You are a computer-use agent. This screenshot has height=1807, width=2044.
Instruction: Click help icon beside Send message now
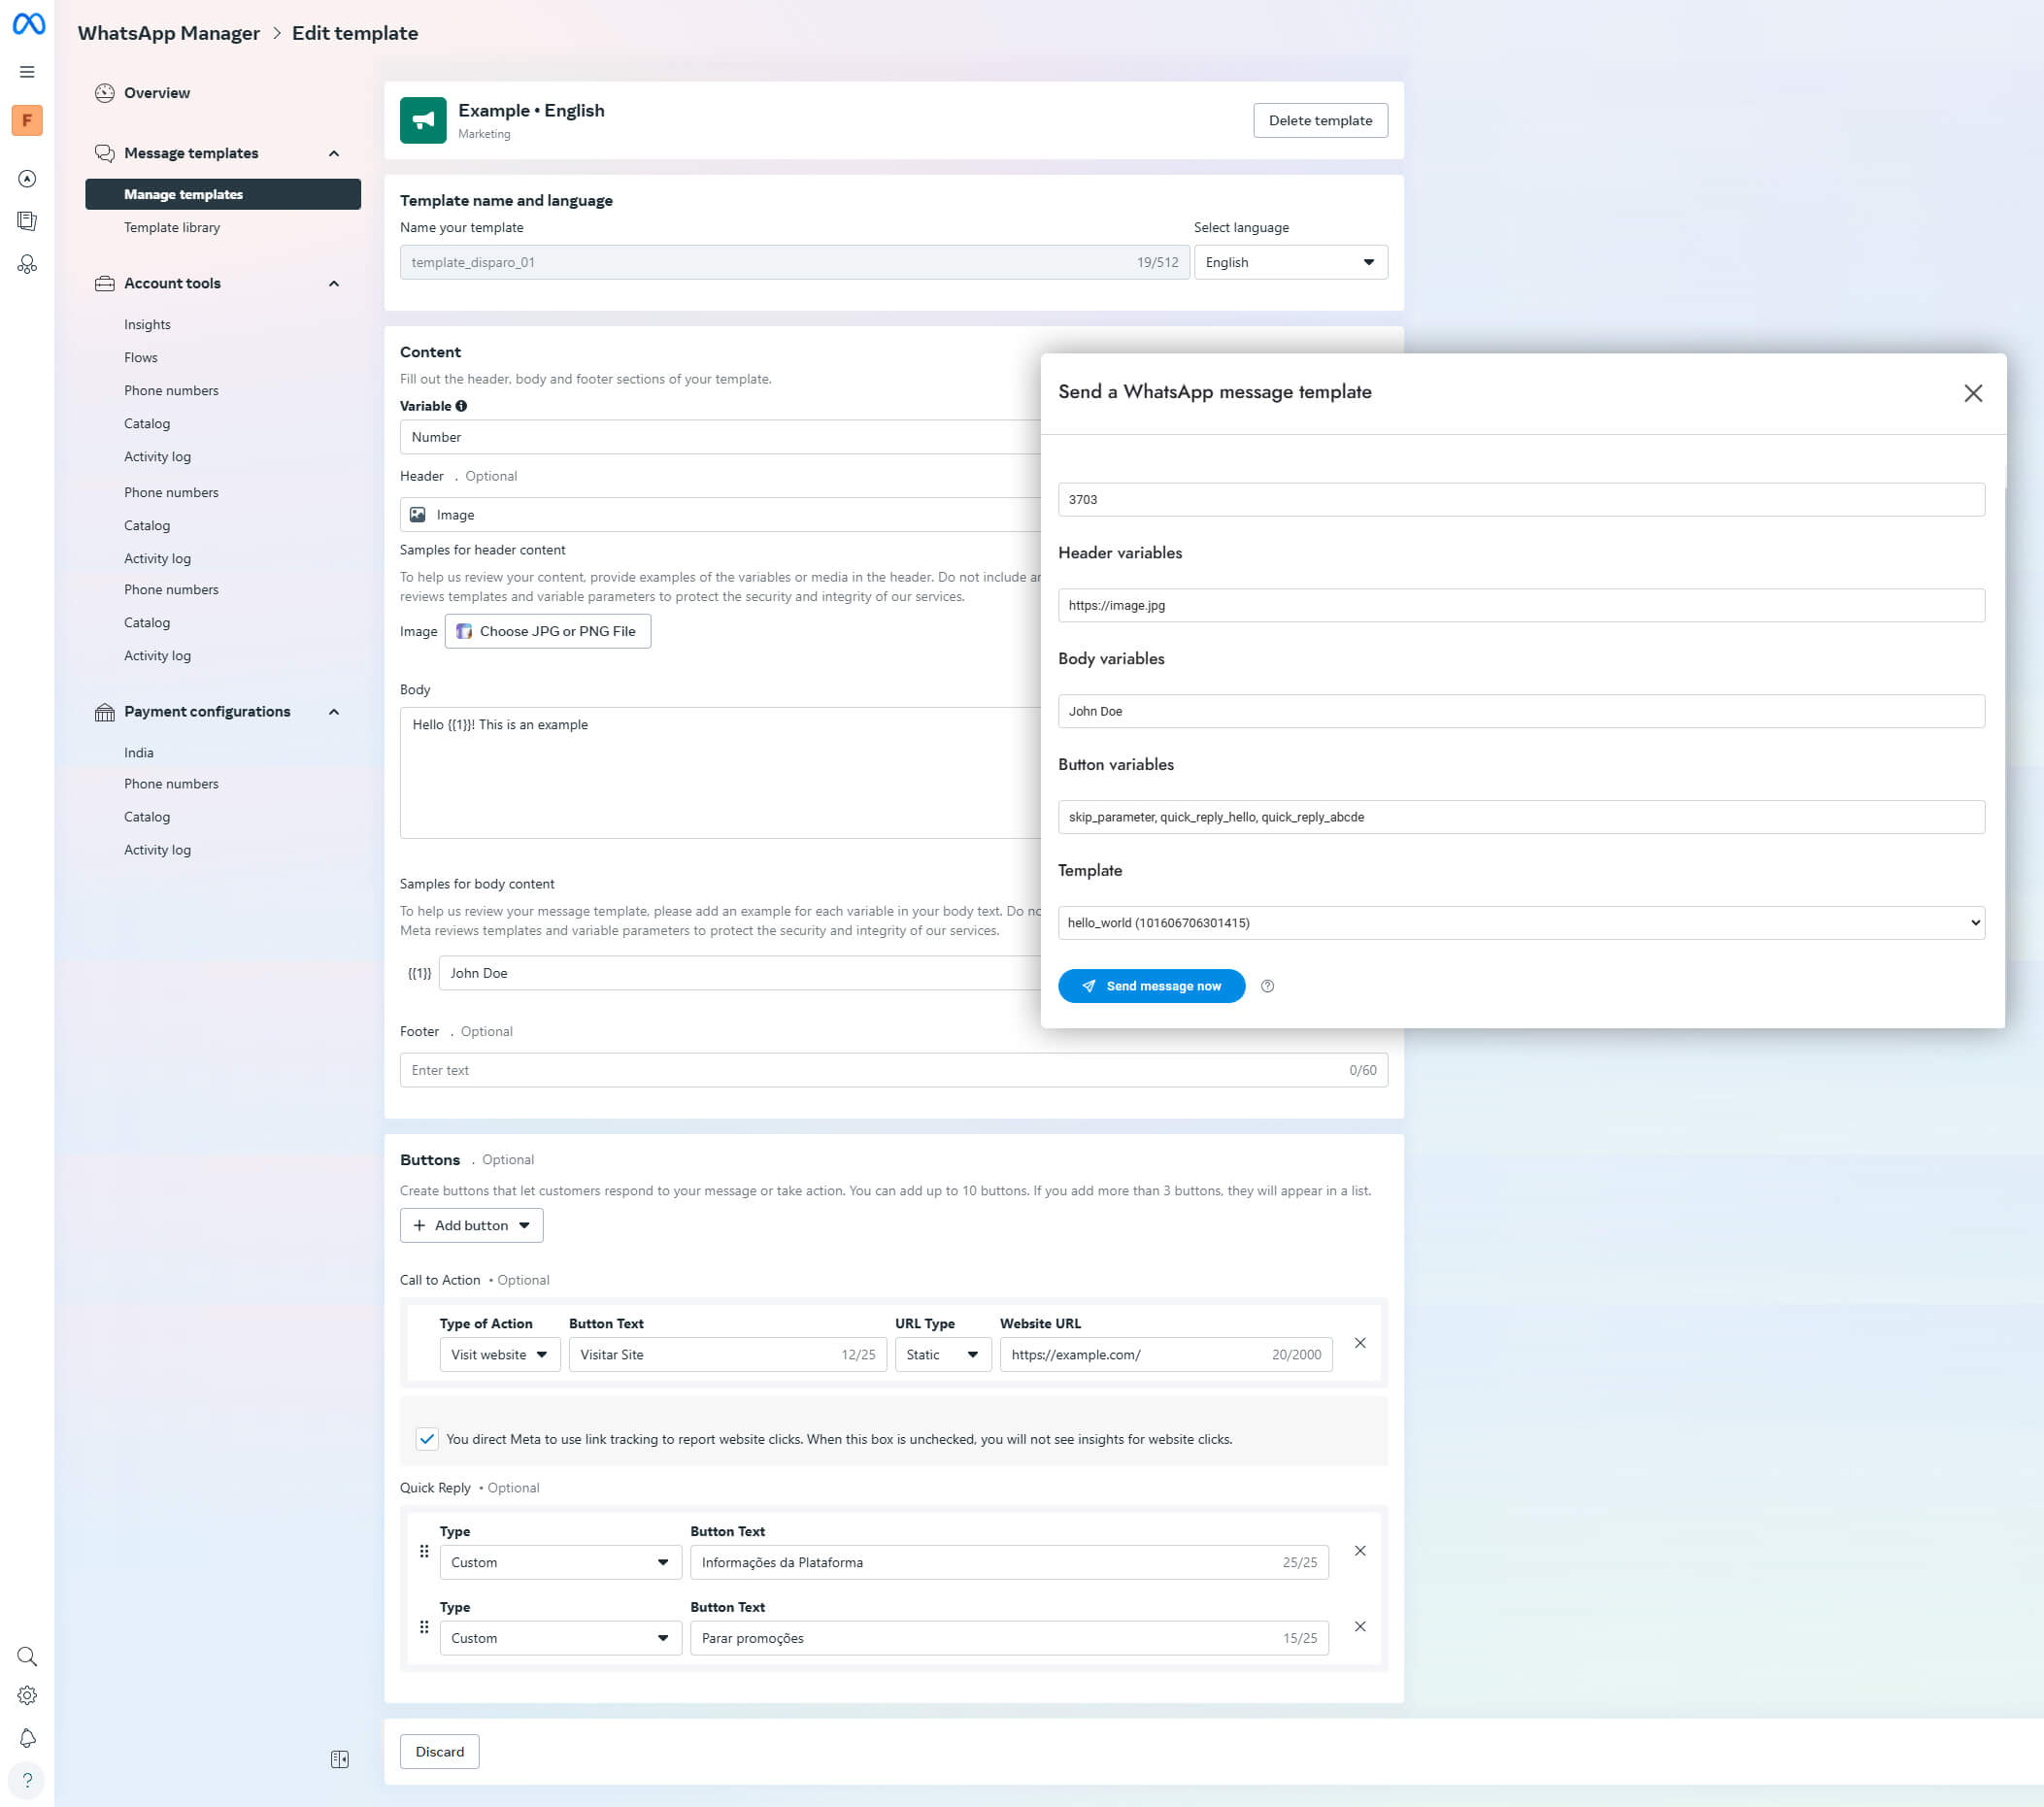coord(1267,986)
